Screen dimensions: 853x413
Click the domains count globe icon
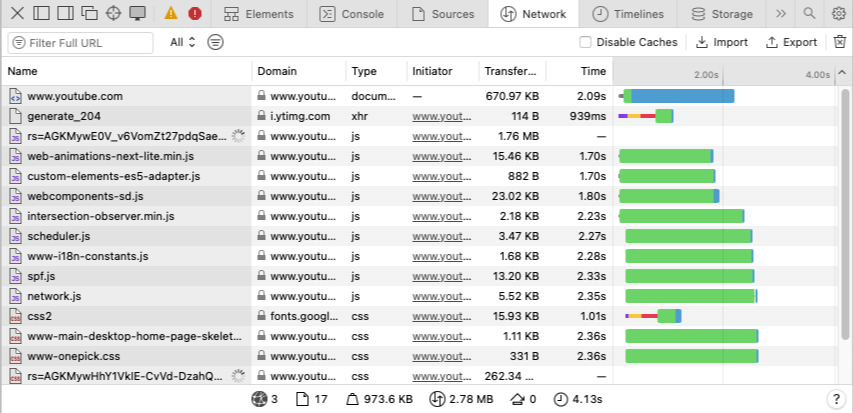tap(258, 399)
